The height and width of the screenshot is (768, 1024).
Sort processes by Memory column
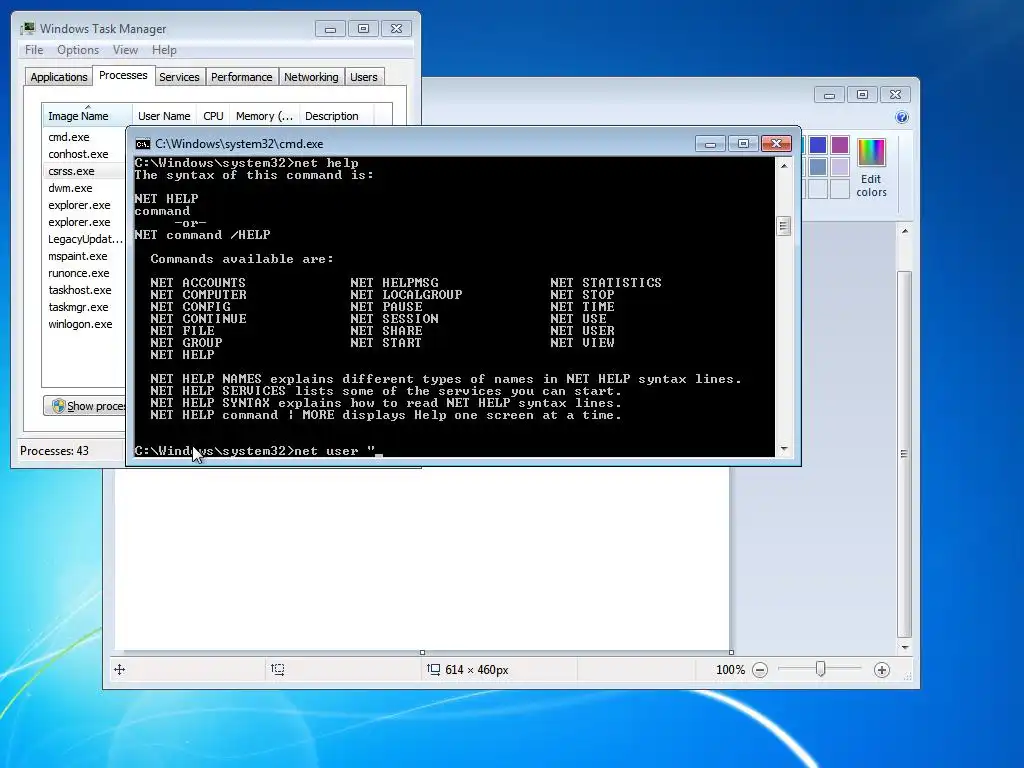pos(264,116)
